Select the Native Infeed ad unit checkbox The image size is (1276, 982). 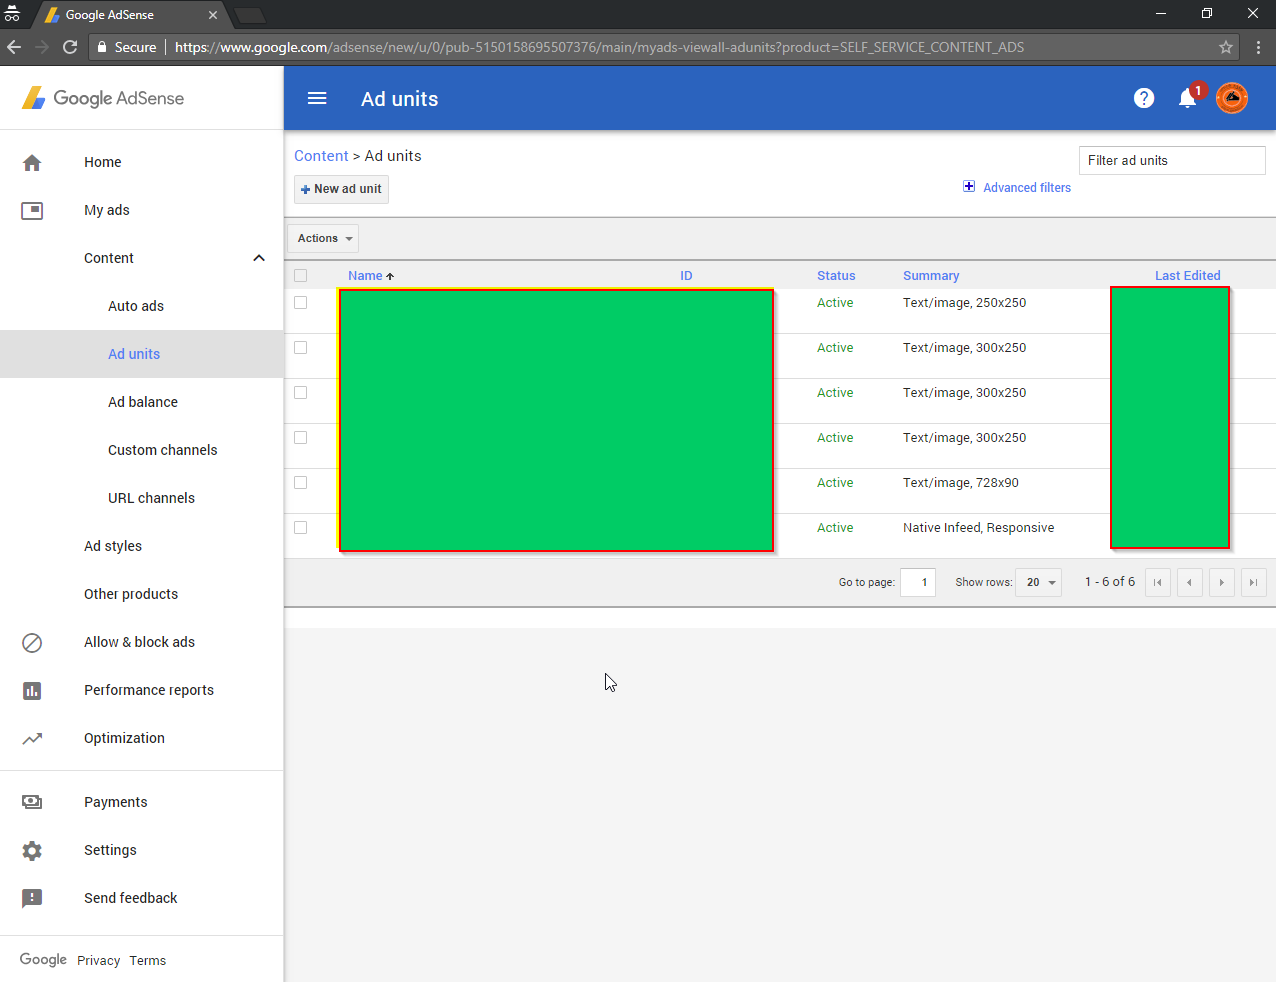(301, 528)
